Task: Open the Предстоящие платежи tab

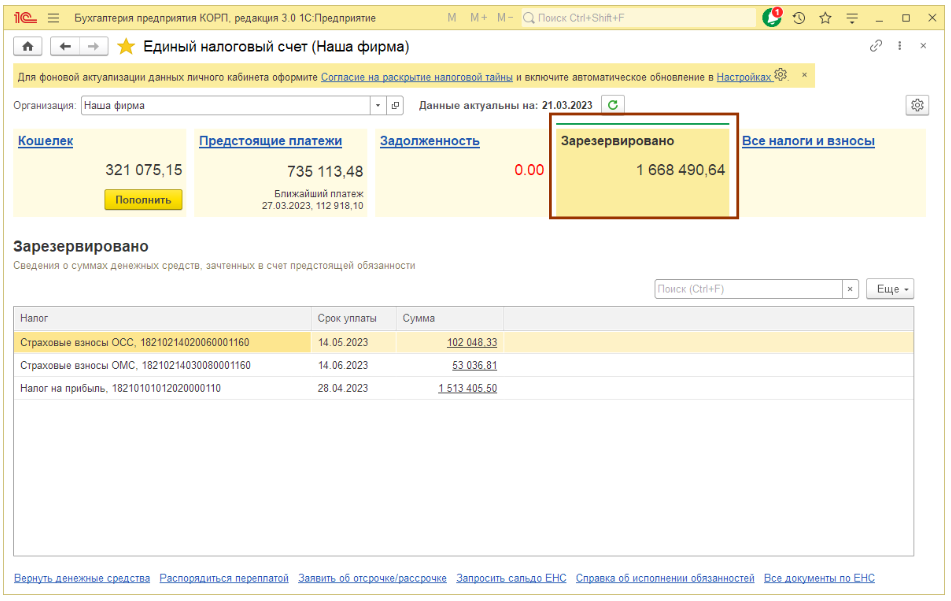Action: coord(270,141)
